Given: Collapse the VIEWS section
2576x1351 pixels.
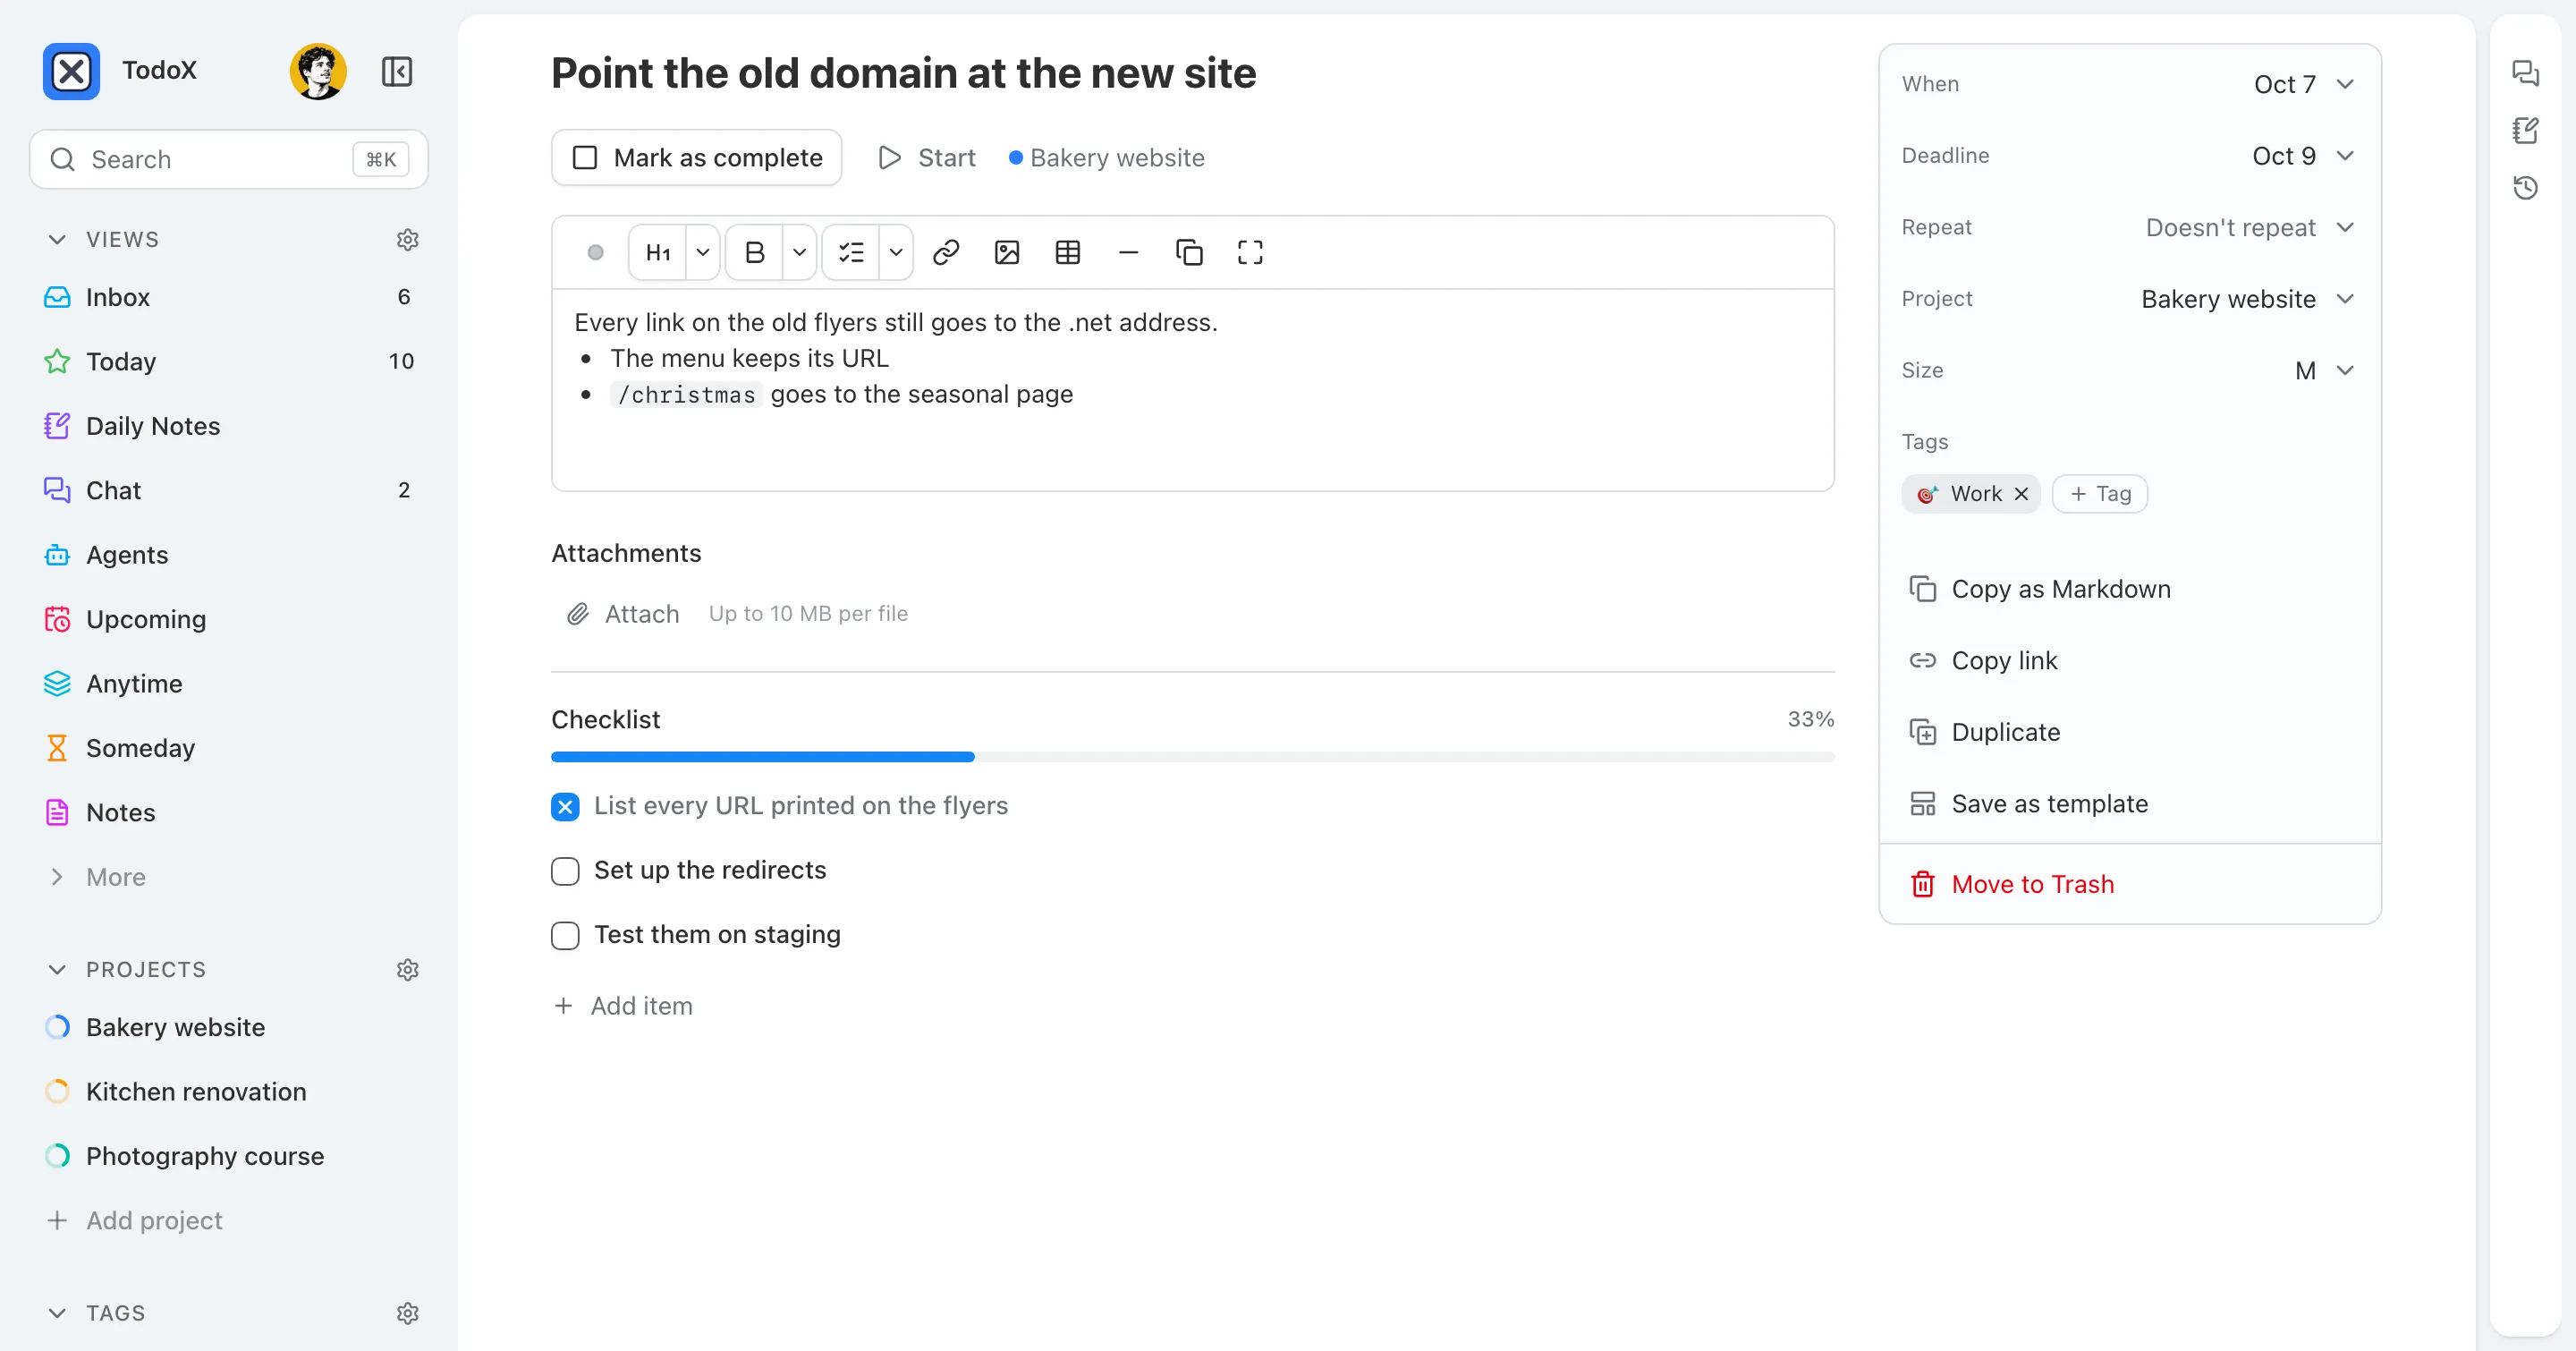Looking at the screenshot, I should pyautogui.click(x=57, y=239).
